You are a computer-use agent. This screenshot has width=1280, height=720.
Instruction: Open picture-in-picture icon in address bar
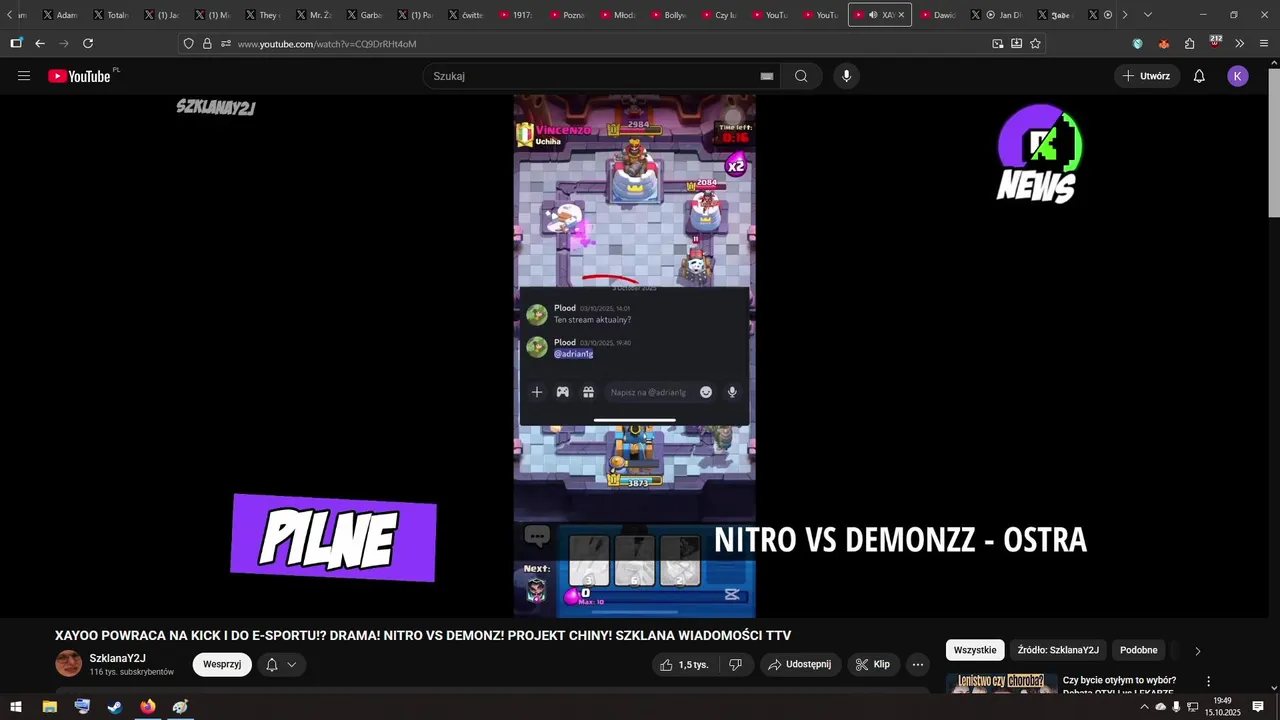coord(997,43)
